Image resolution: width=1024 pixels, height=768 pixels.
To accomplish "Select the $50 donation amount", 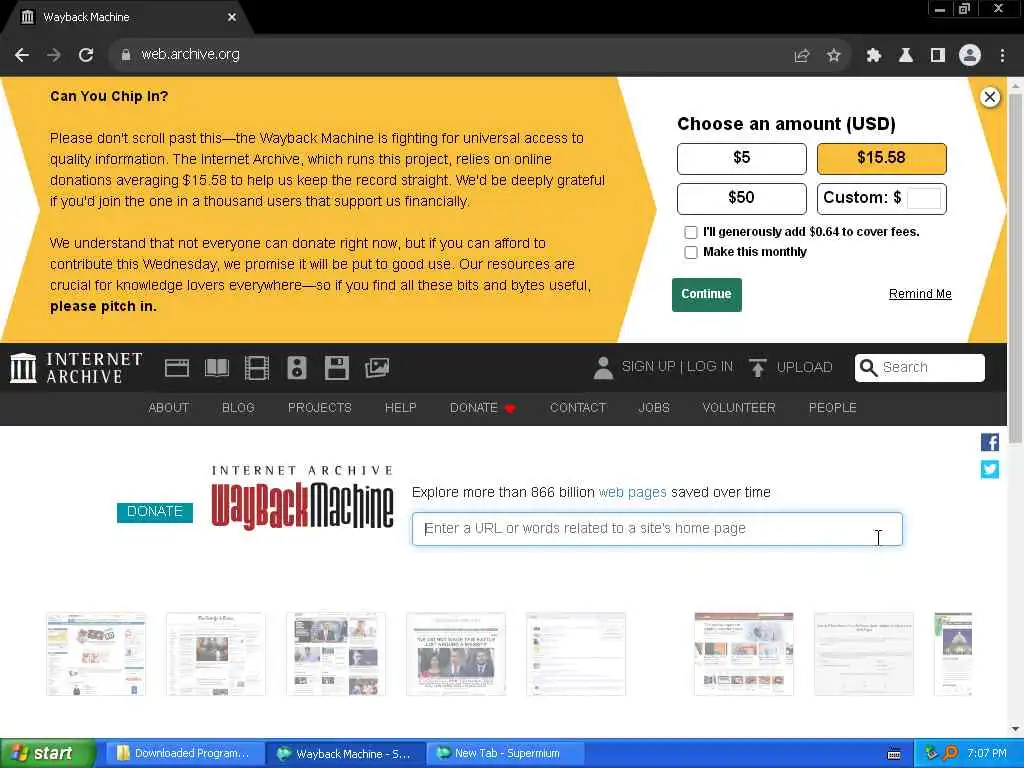I will 741,199.
